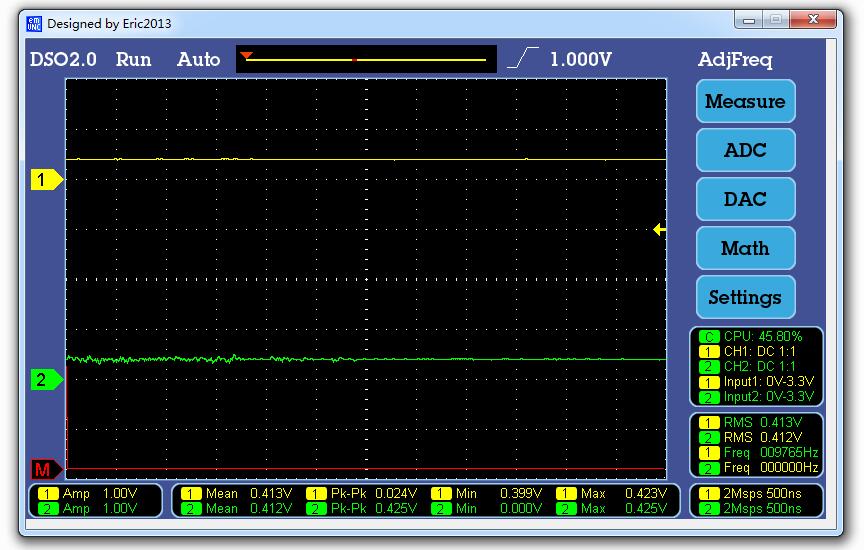Screen dimensions: 864x550
Task: Click the CPU 45.80% readout
Action: click(x=763, y=336)
